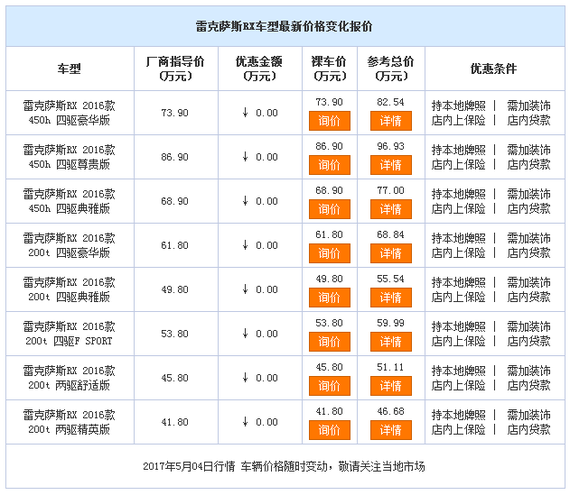
Task: Click the footer note 2017年5月04日行情
Action: [189, 467]
